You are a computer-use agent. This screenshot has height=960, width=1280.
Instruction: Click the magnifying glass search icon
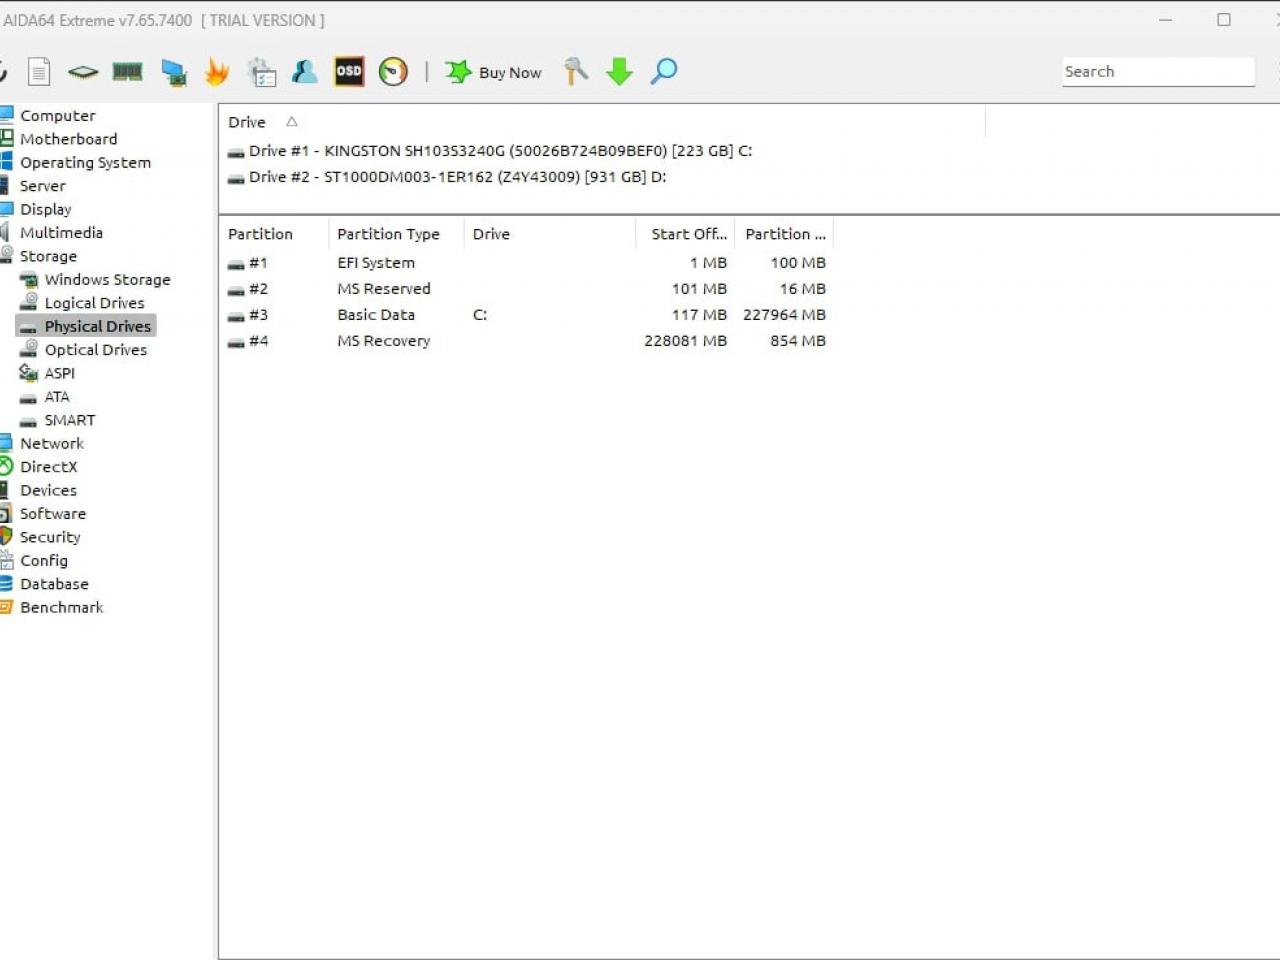pyautogui.click(x=664, y=71)
